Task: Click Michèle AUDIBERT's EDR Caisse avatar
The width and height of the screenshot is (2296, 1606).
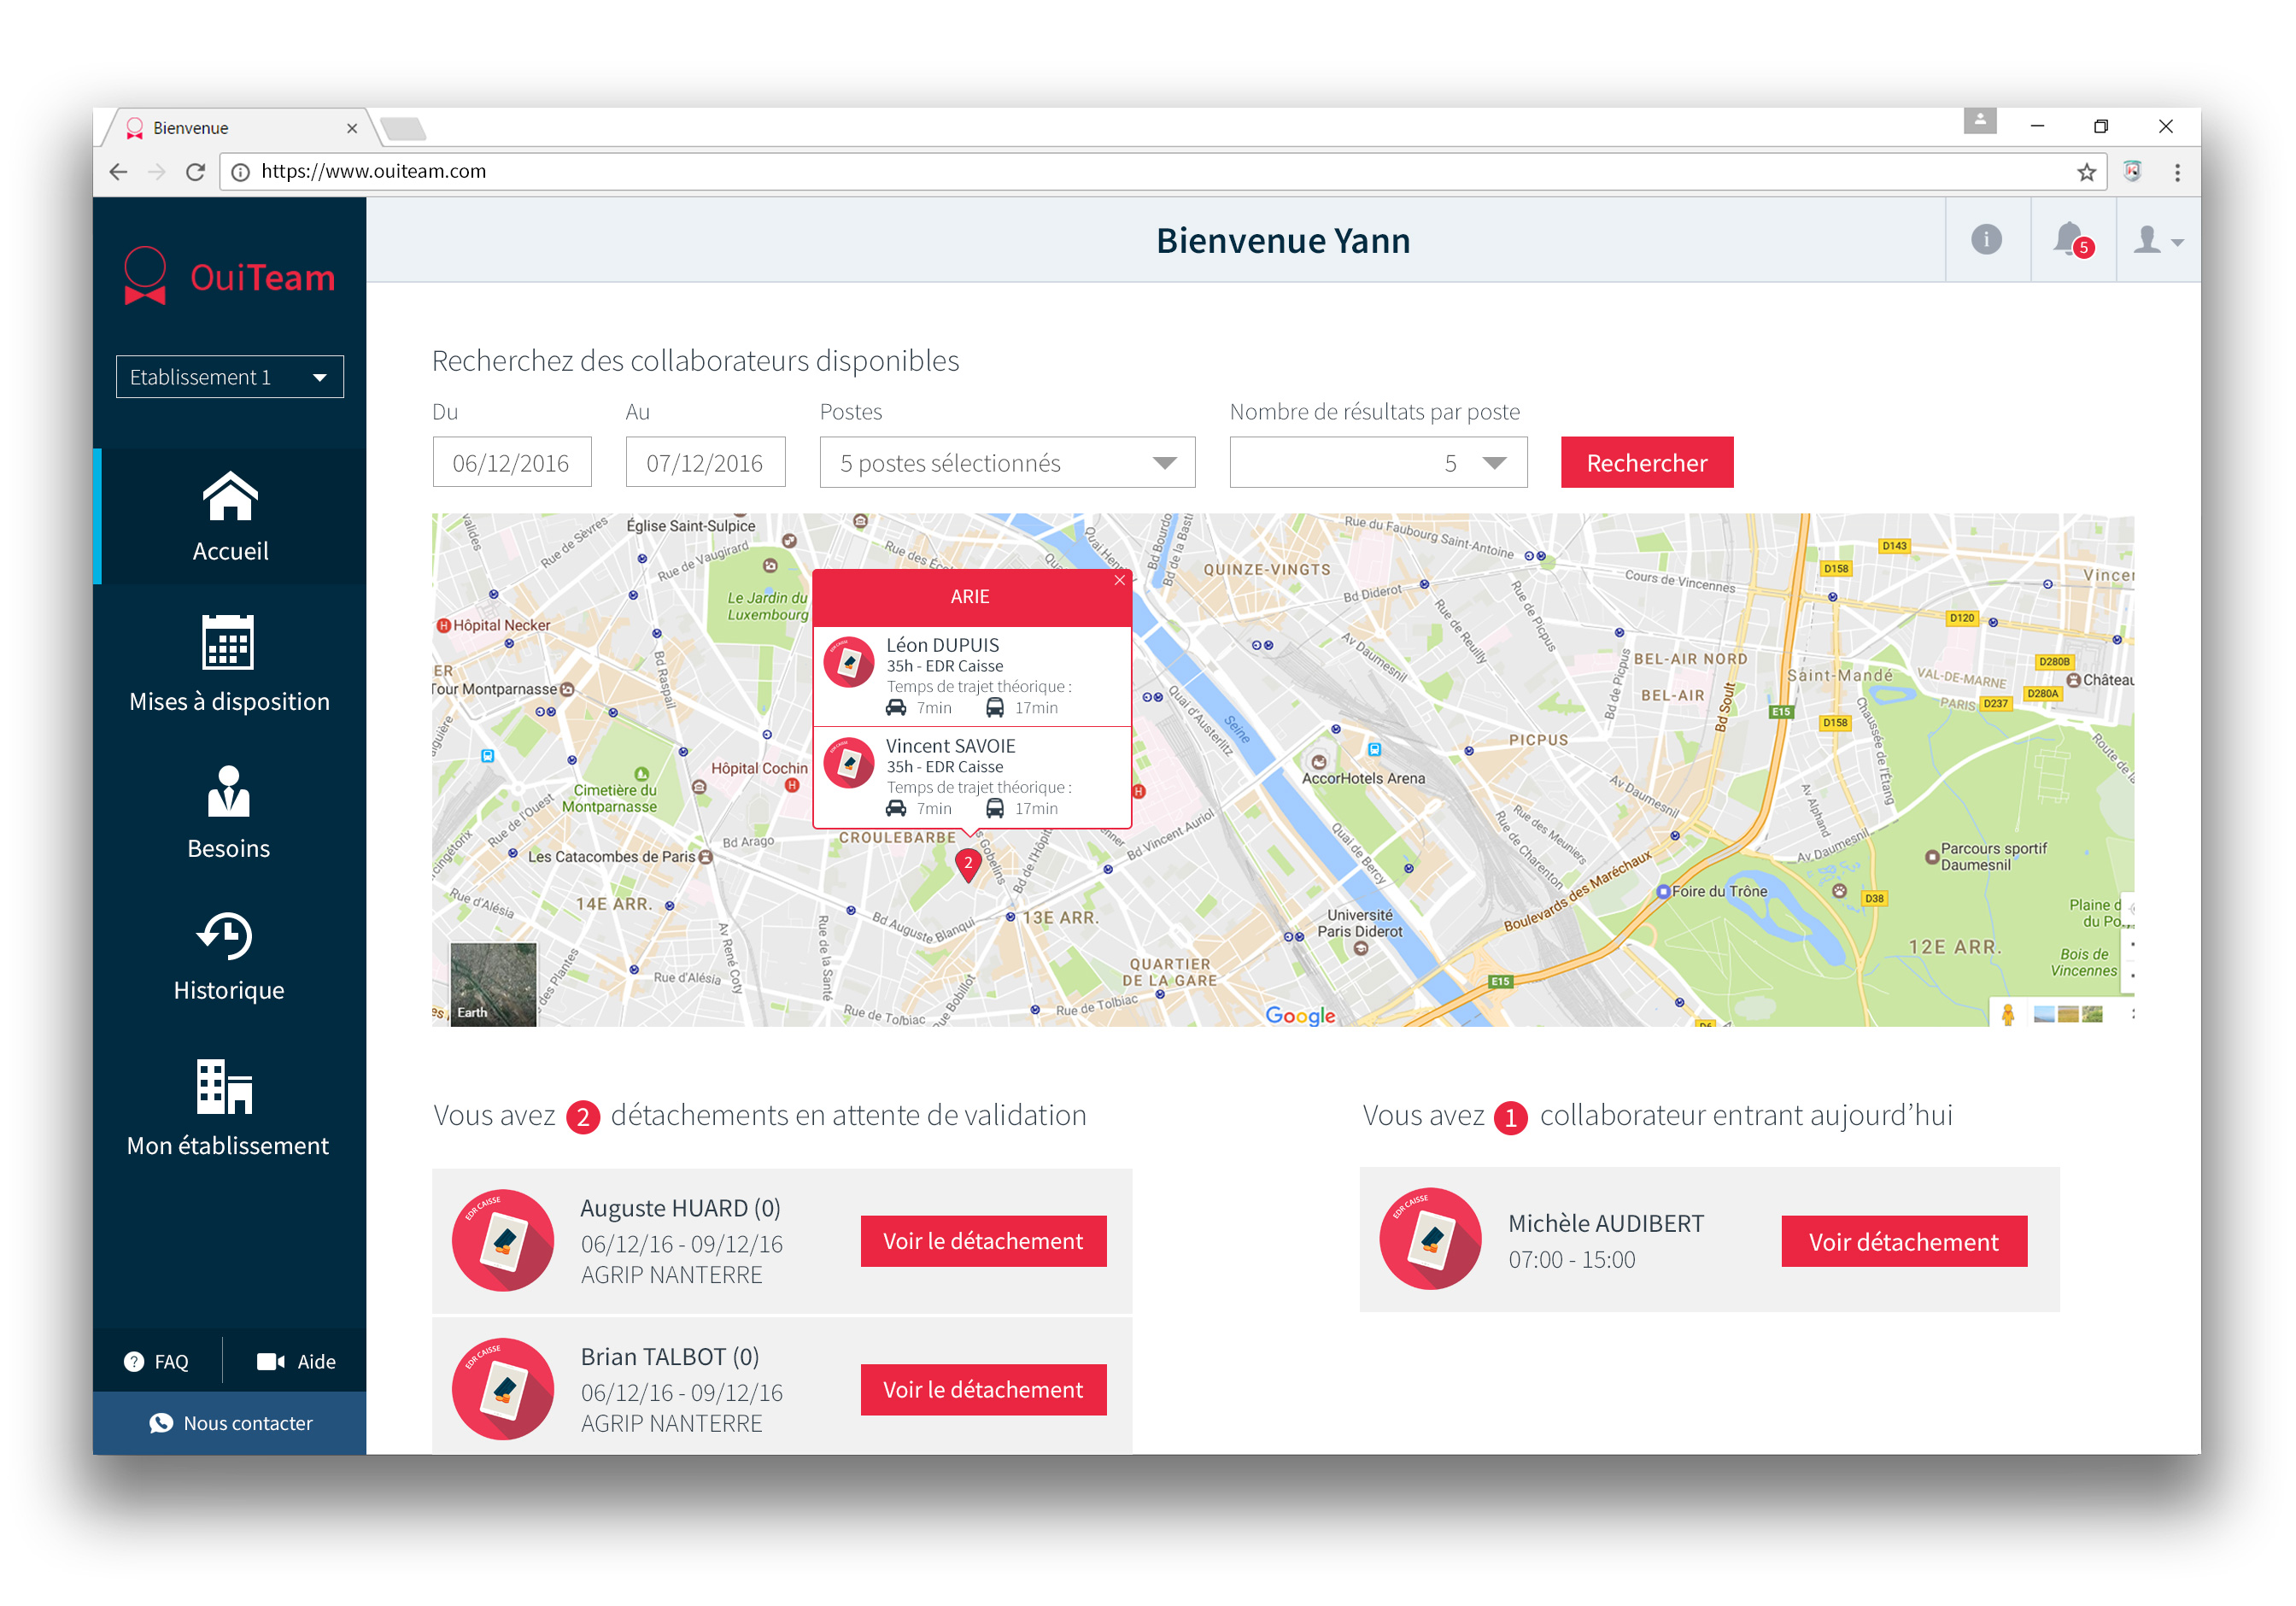Action: (x=1431, y=1239)
